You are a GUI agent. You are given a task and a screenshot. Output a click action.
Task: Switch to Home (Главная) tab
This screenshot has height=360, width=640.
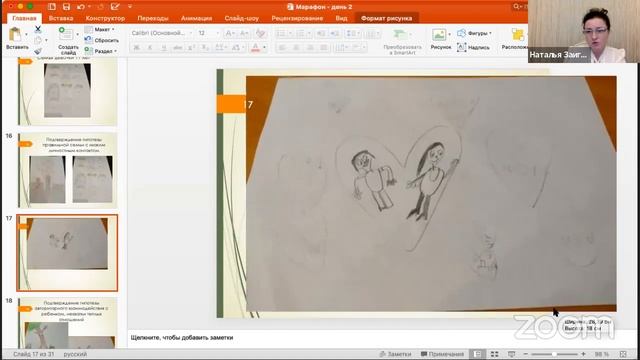pos(24,18)
